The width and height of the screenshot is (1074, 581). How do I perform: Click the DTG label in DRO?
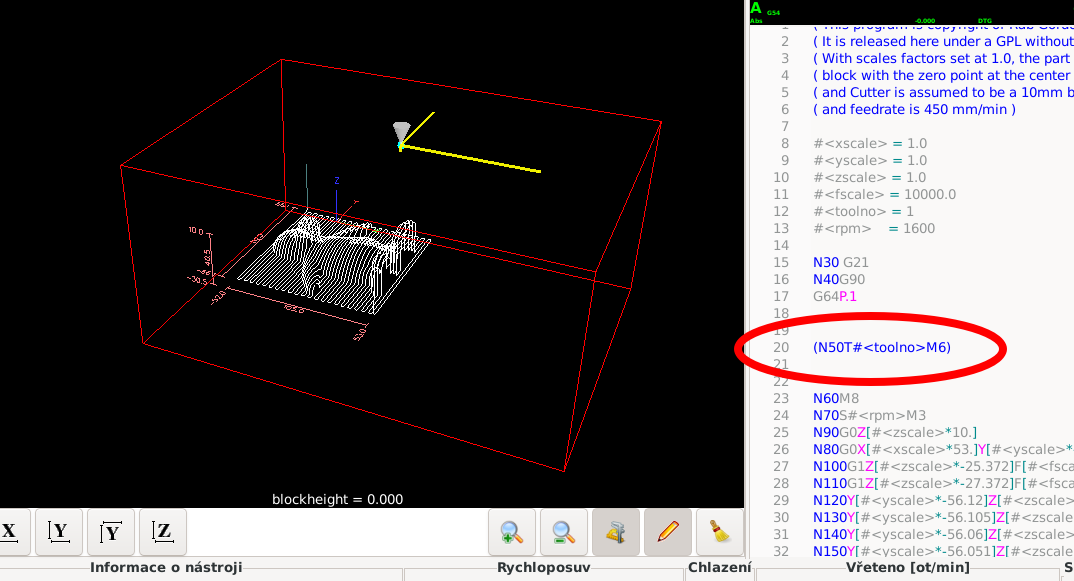984,21
